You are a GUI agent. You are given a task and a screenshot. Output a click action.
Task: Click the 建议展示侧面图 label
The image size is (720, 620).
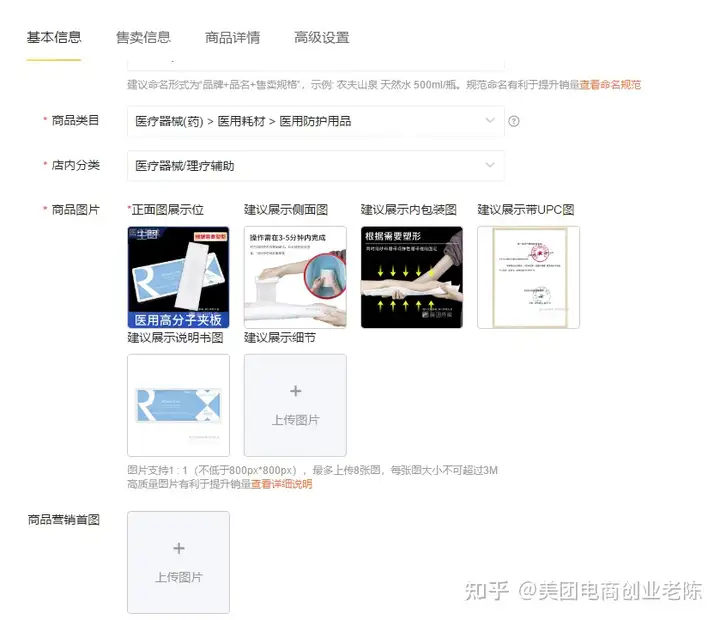[x=286, y=210]
